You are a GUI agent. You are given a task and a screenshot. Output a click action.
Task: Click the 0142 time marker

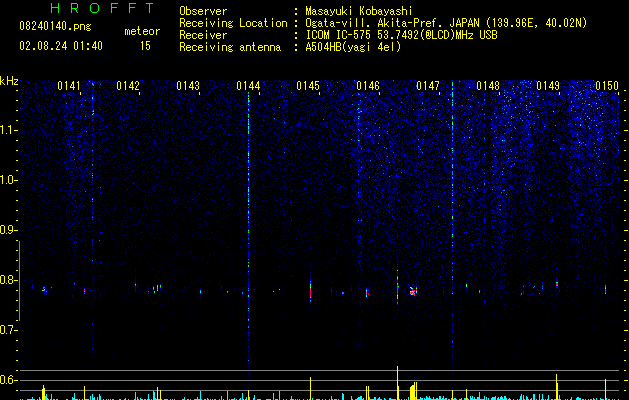pos(128,86)
